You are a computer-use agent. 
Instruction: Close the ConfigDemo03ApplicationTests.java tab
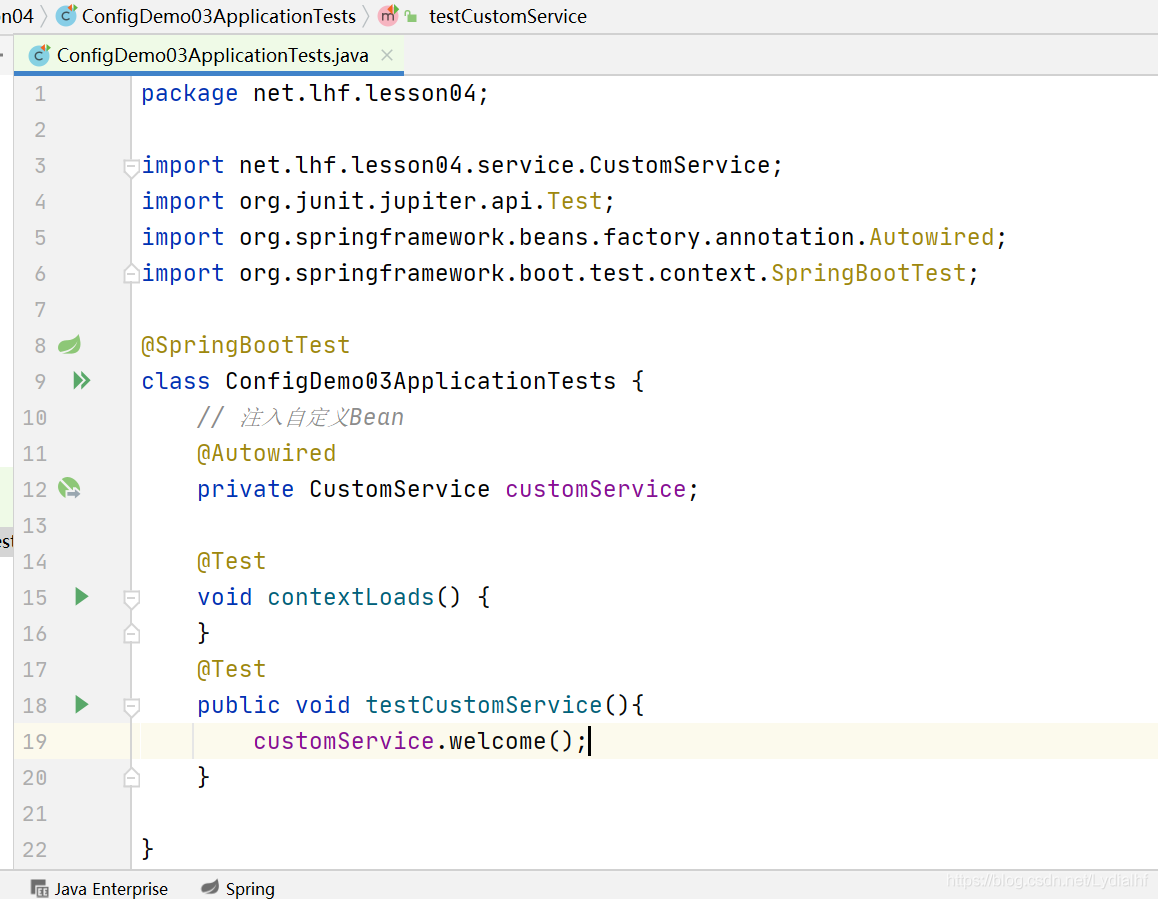[x=388, y=55]
